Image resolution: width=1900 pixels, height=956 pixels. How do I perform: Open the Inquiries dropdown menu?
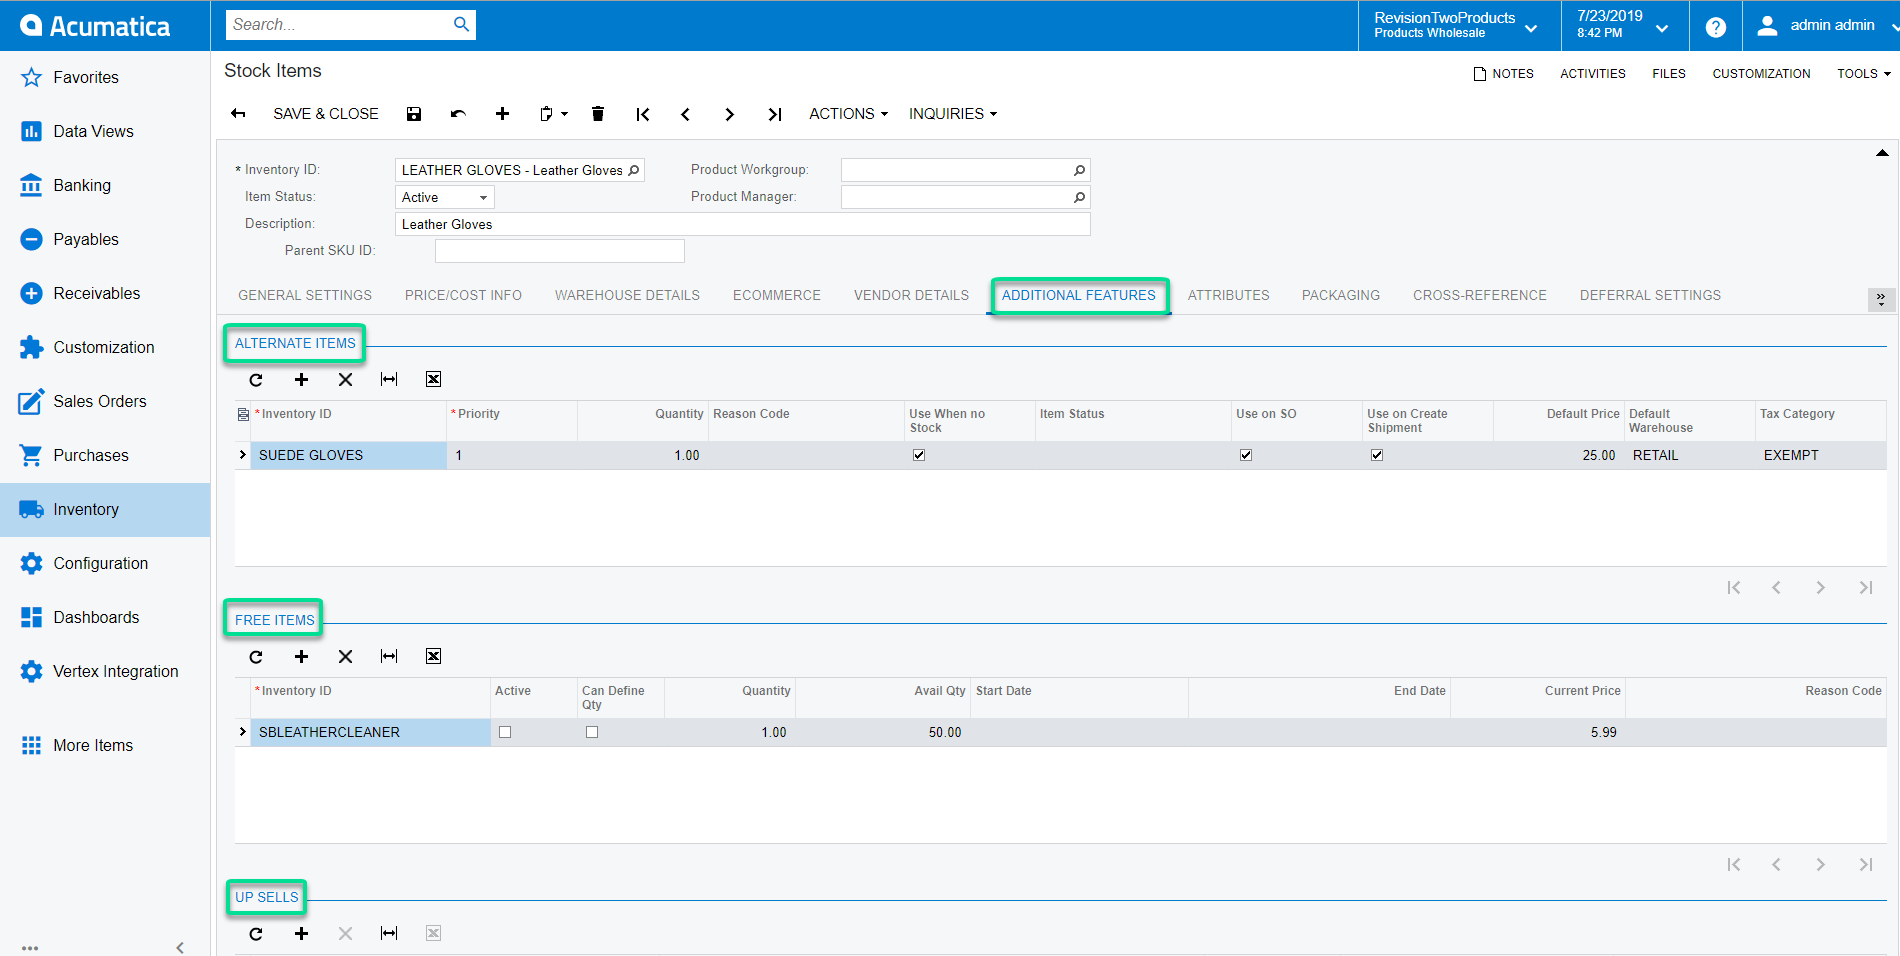(952, 114)
